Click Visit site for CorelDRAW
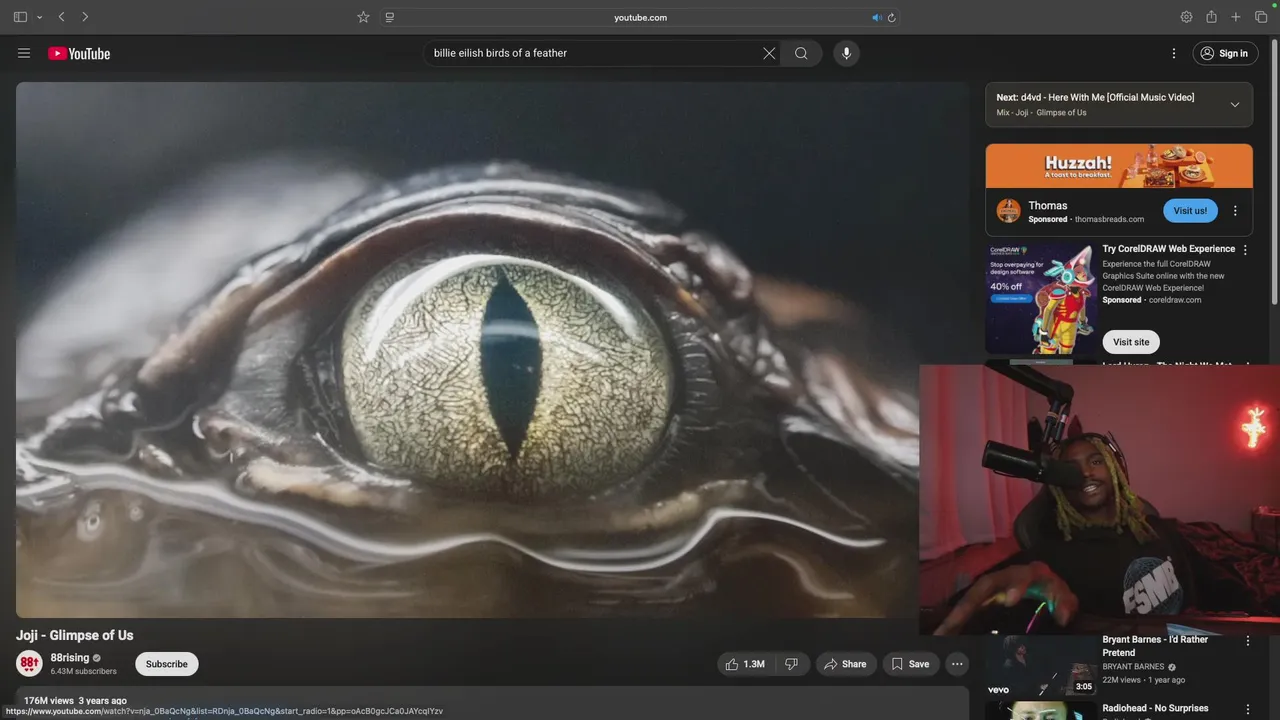 tap(1131, 342)
